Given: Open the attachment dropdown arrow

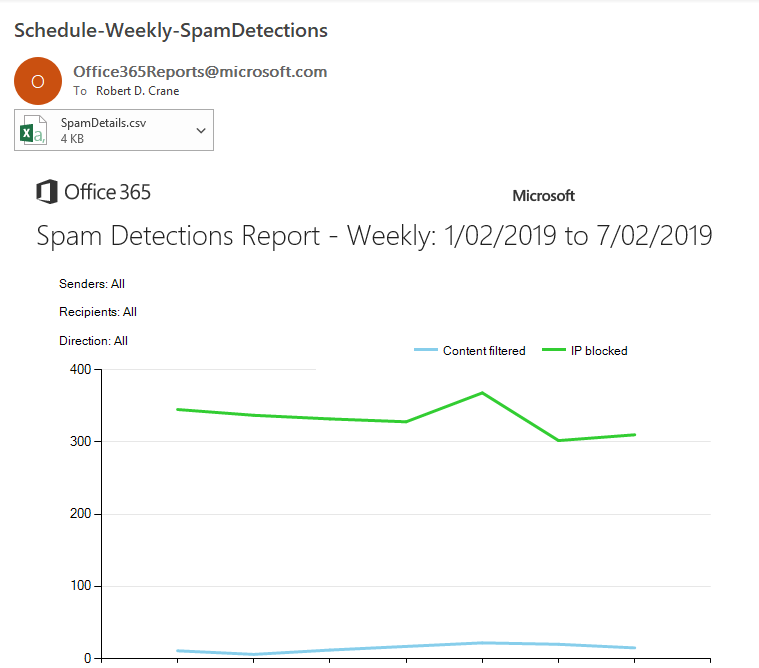Looking at the screenshot, I should pyautogui.click(x=201, y=130).
